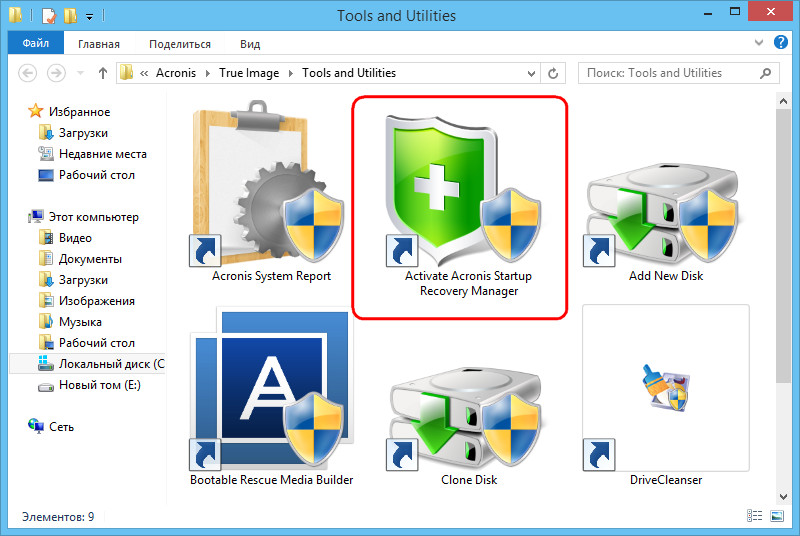Select Activate Acronis Startup Recovery Manager shield icon

pyautogui.click(x=462, y=190)
